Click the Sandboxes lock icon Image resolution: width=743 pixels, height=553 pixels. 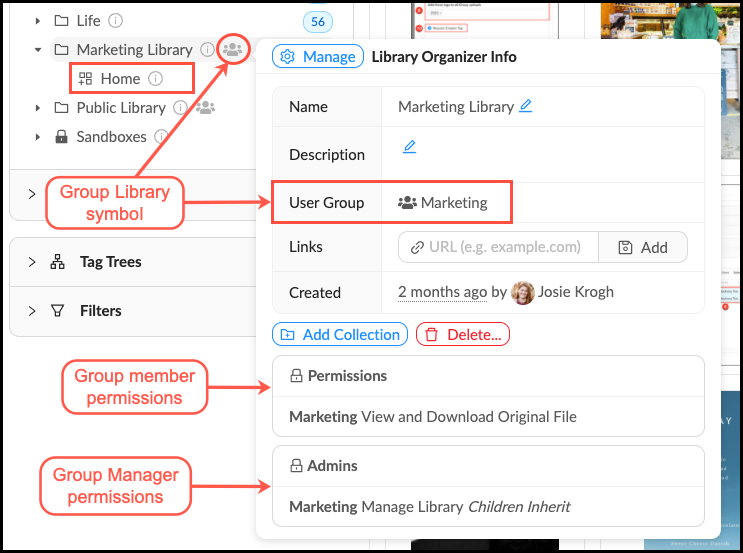[61, 136]
